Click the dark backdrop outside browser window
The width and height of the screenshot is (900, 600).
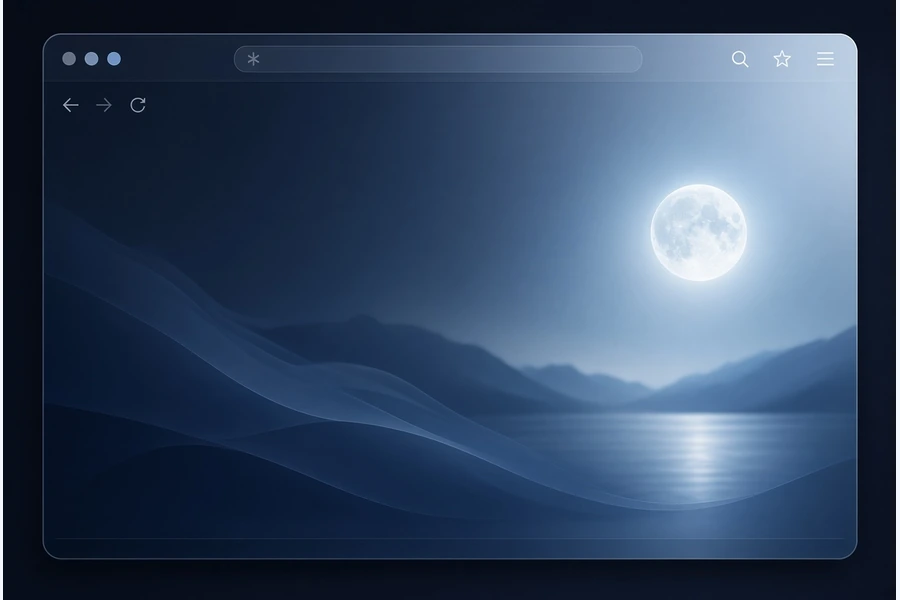(450, 581)
